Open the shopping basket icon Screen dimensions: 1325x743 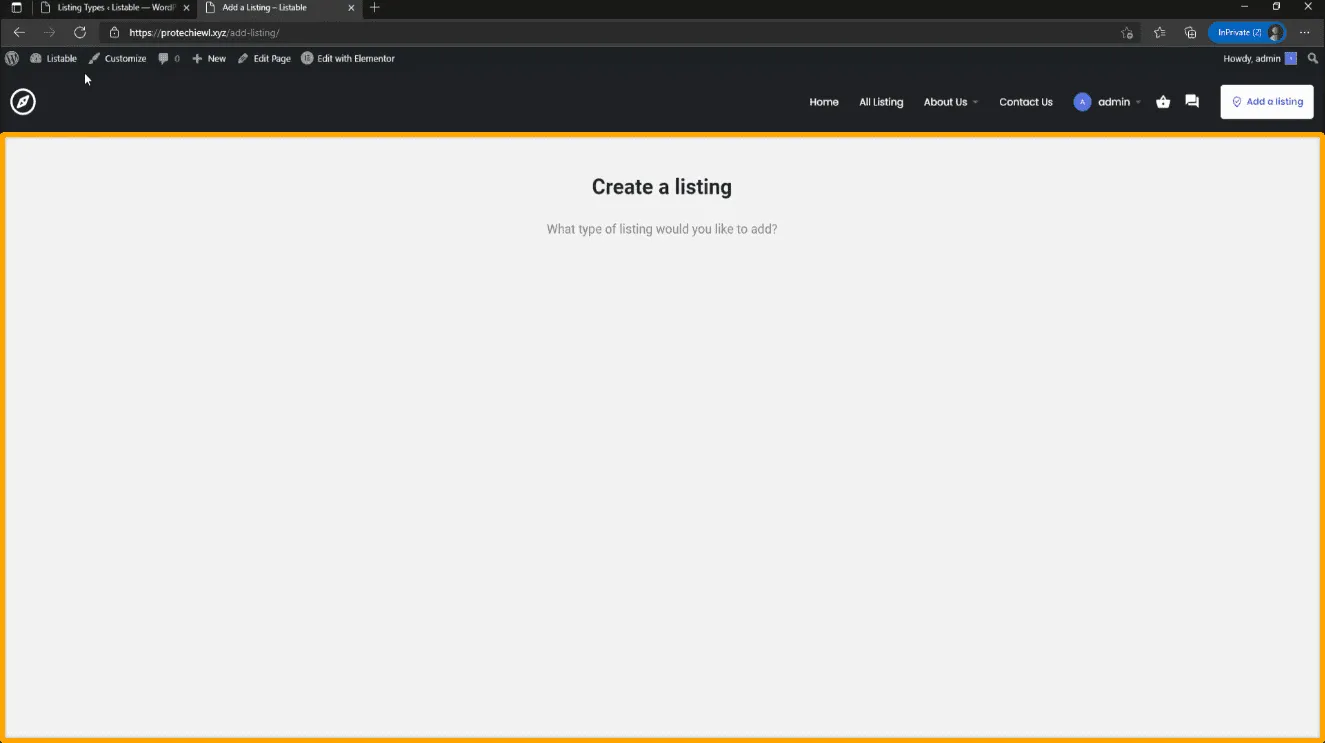[1163, 102]
